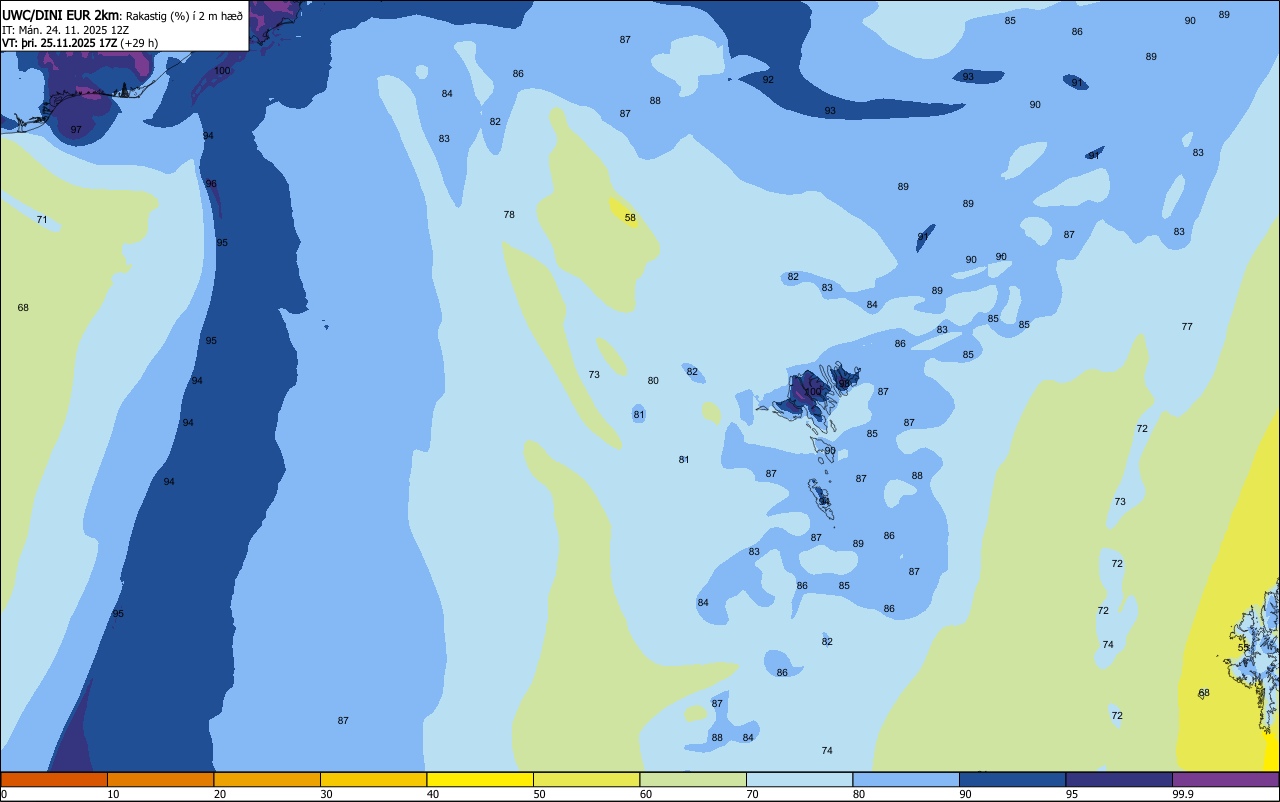The width and height of the screenshot is (1280, 802).
Task: Click the '60' legend tick label
Action: (646, 794)
